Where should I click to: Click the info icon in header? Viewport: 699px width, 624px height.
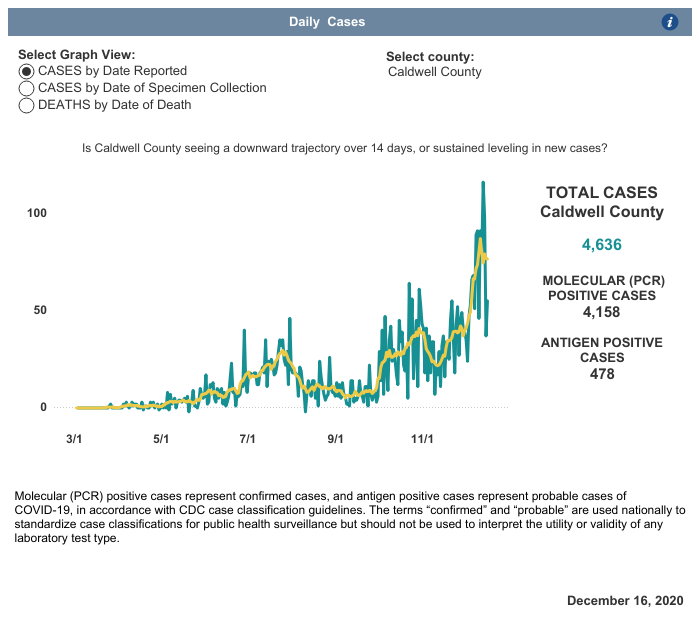point(670,22)
